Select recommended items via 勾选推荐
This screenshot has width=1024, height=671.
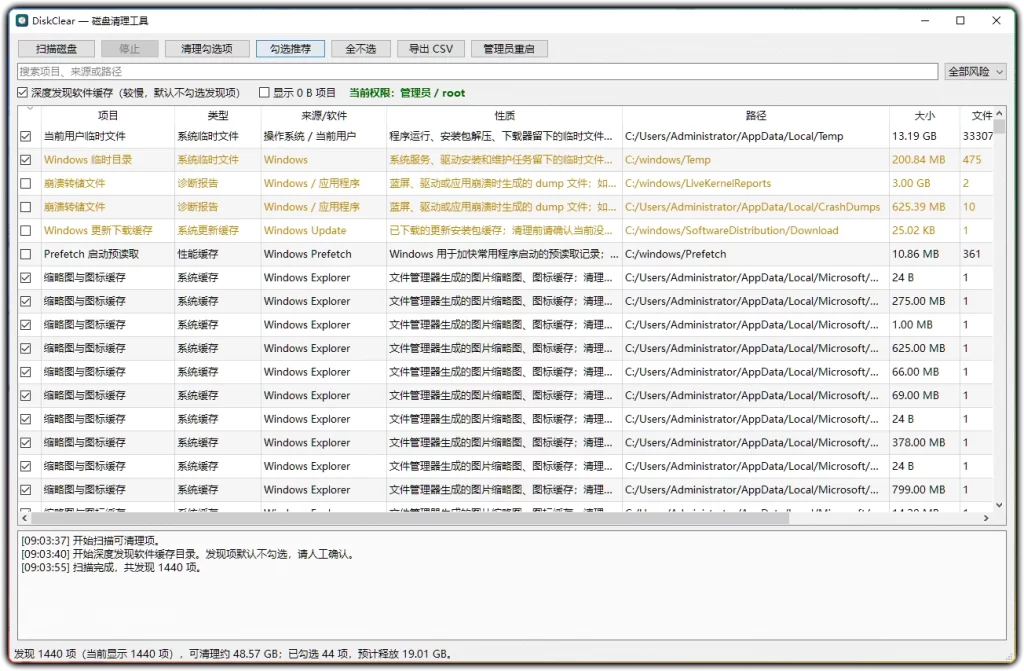tap(291, 49)
